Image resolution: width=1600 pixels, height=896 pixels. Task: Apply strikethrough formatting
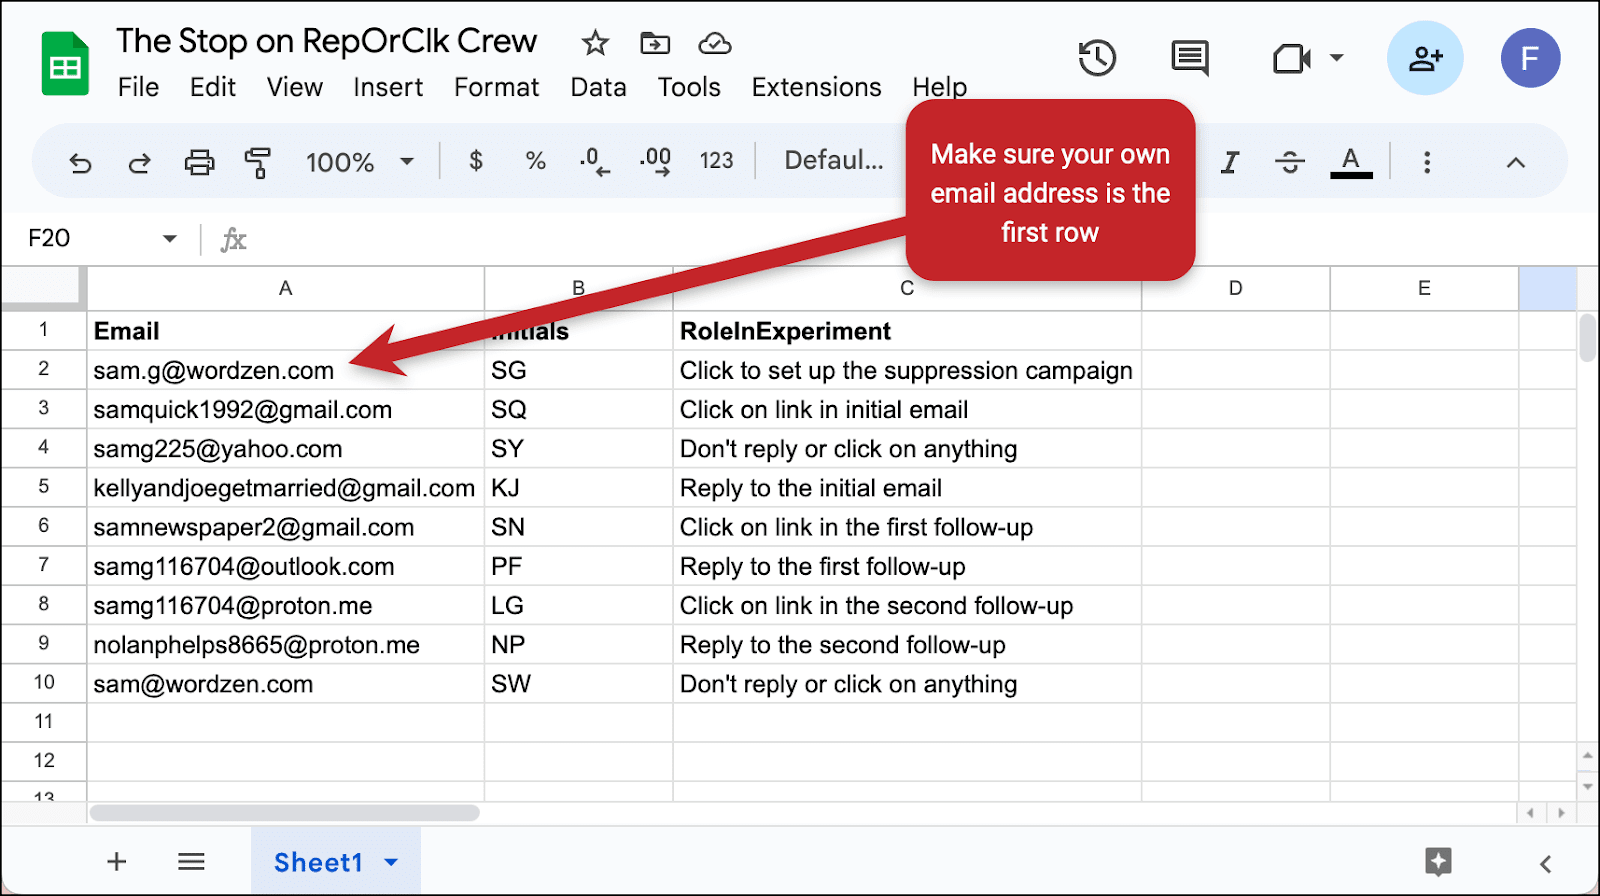click(x=1290, y=161)
